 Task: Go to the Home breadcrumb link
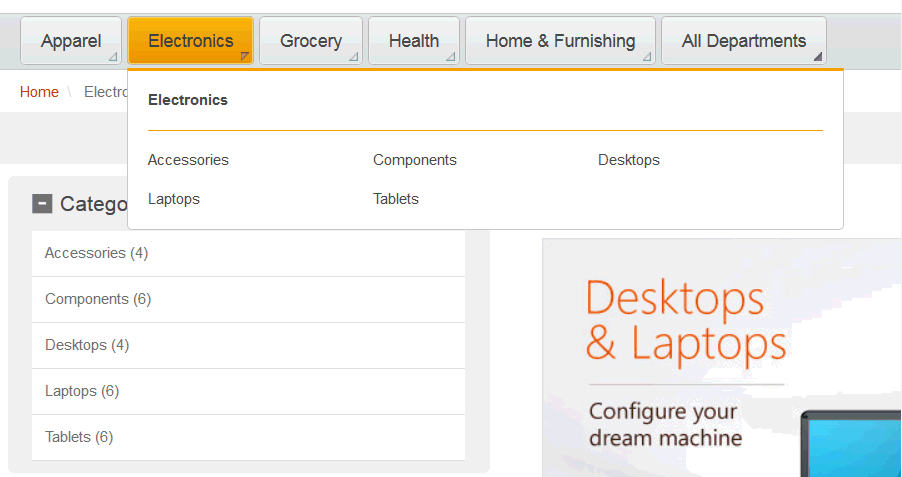click(x=39, y=92)
